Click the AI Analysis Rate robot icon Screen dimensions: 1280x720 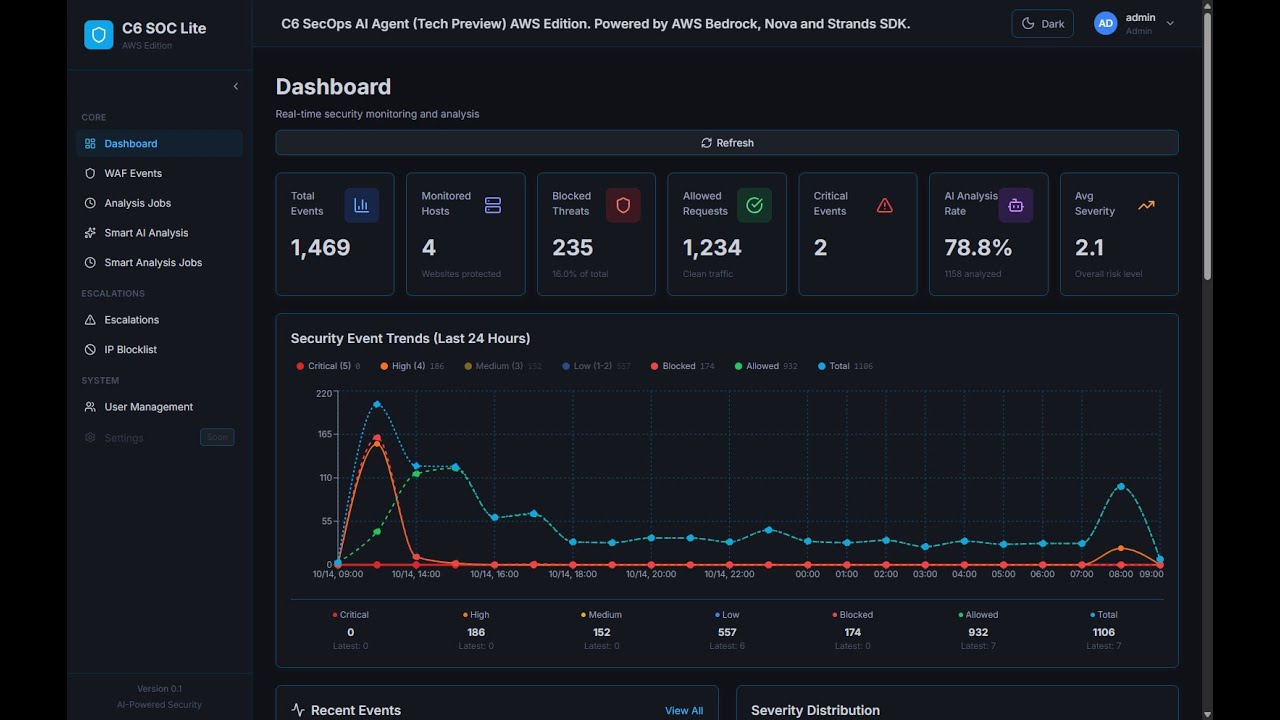click(1016, 205)
